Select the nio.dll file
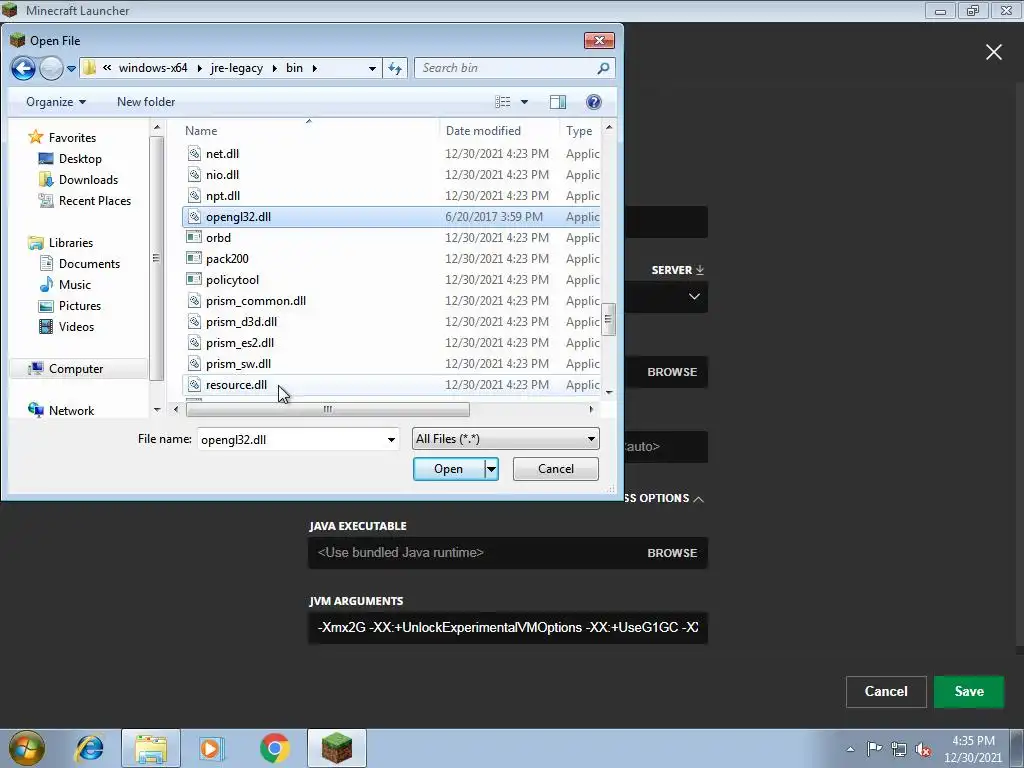1024x768 pixels. tap(391, 174)
